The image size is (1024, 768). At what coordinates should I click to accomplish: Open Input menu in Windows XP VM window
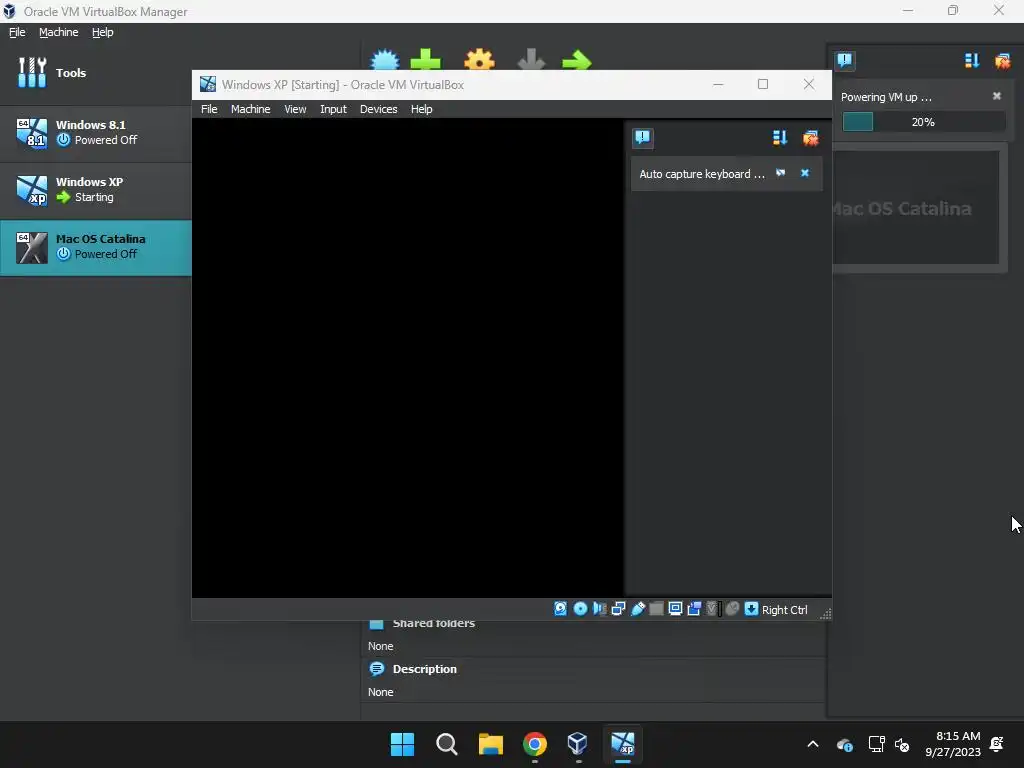coord(333,109)
